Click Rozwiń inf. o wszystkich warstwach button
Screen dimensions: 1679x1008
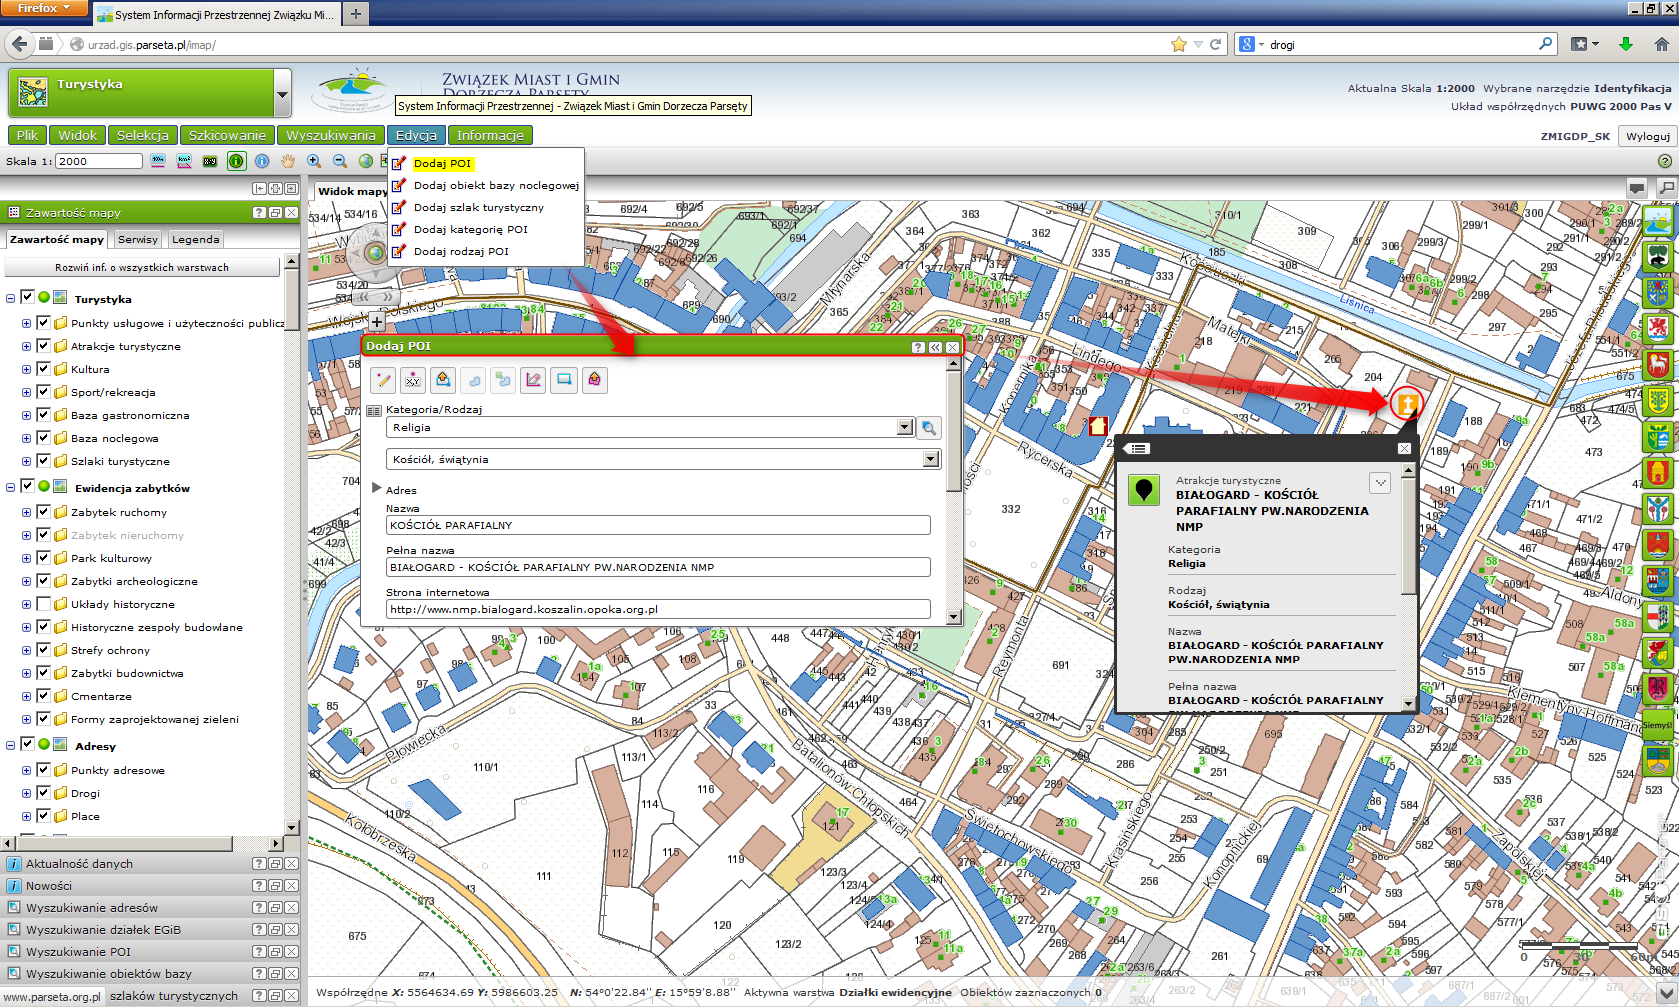[x=142, y=268]
